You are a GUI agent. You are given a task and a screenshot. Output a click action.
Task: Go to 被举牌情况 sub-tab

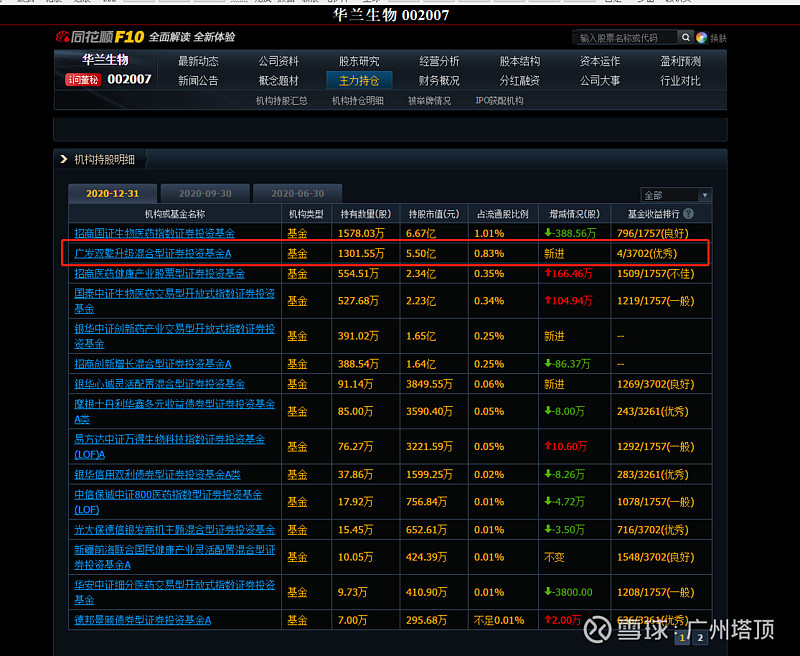(x=429, y=100)
